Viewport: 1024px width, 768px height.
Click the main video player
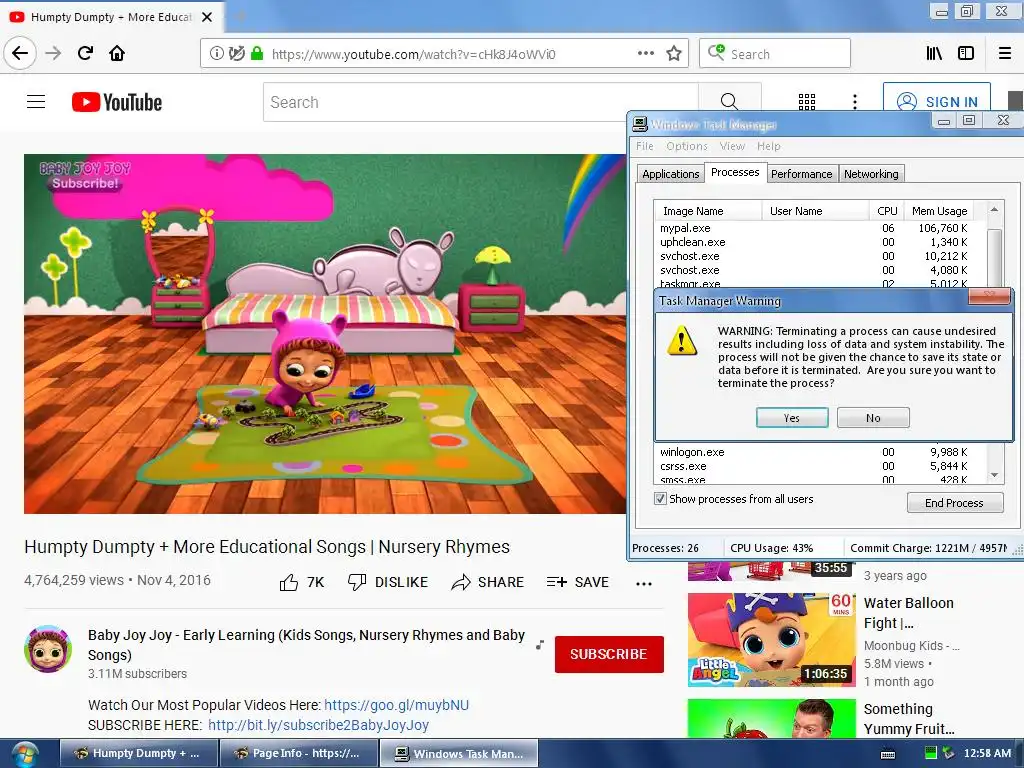[x=325, y=334]
